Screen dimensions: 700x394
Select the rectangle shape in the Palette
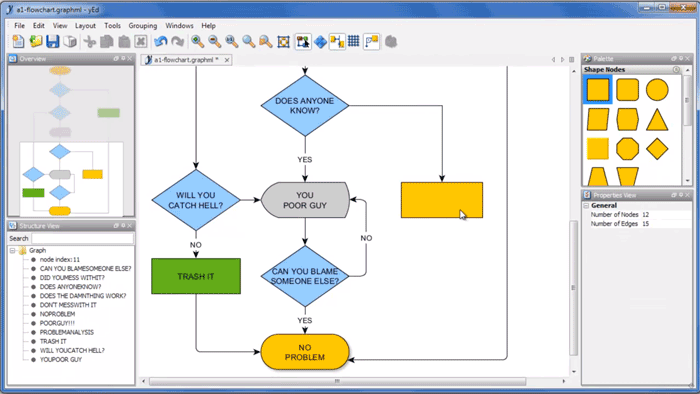pos(597,89)
